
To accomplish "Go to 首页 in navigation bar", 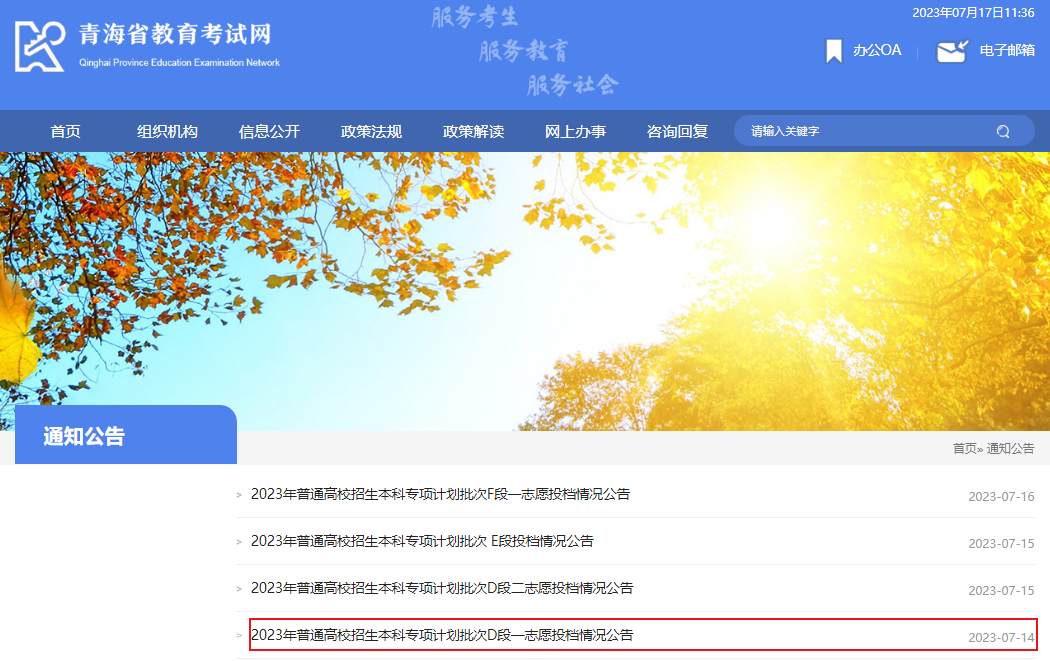I will [x=65, y=131].
